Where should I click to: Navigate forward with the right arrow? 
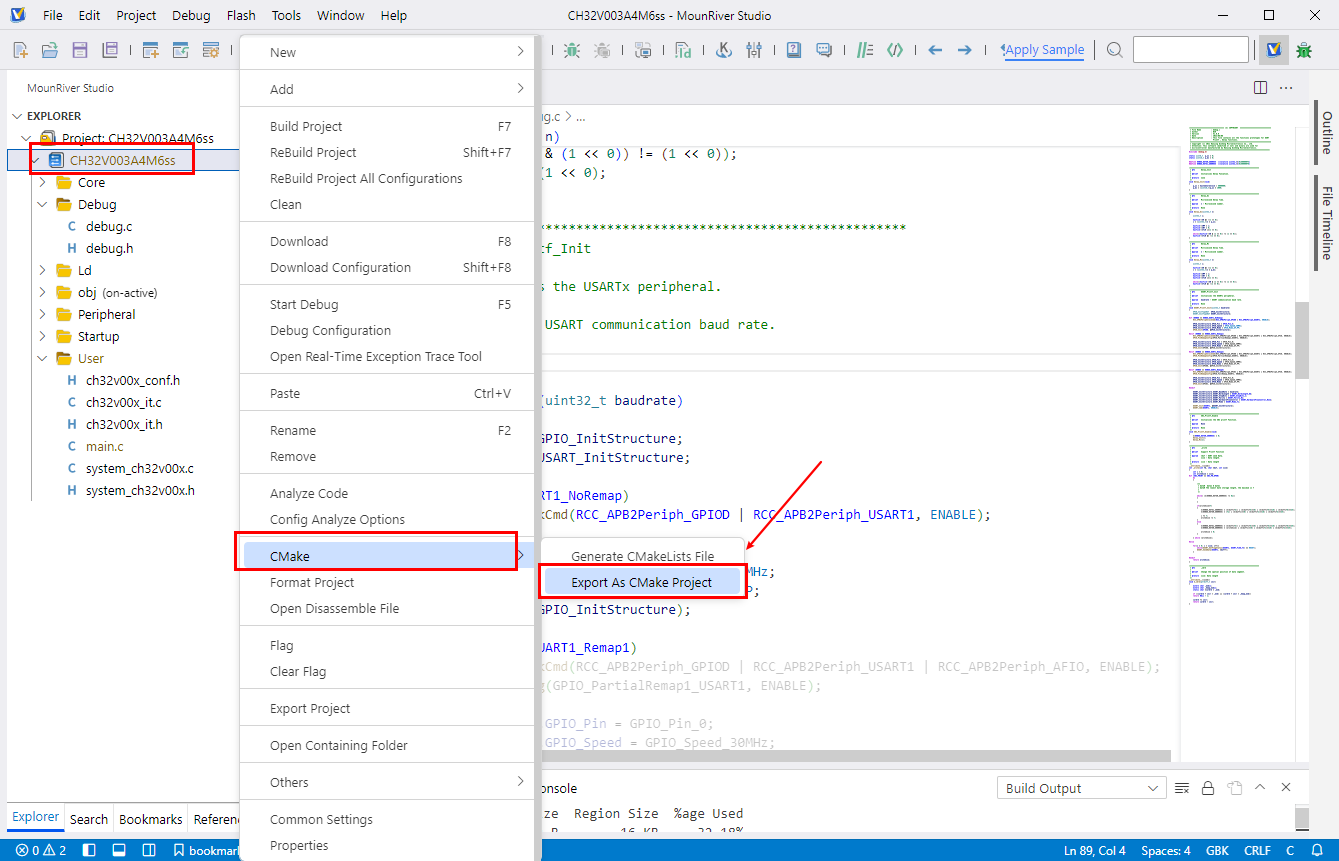point(965,50)
